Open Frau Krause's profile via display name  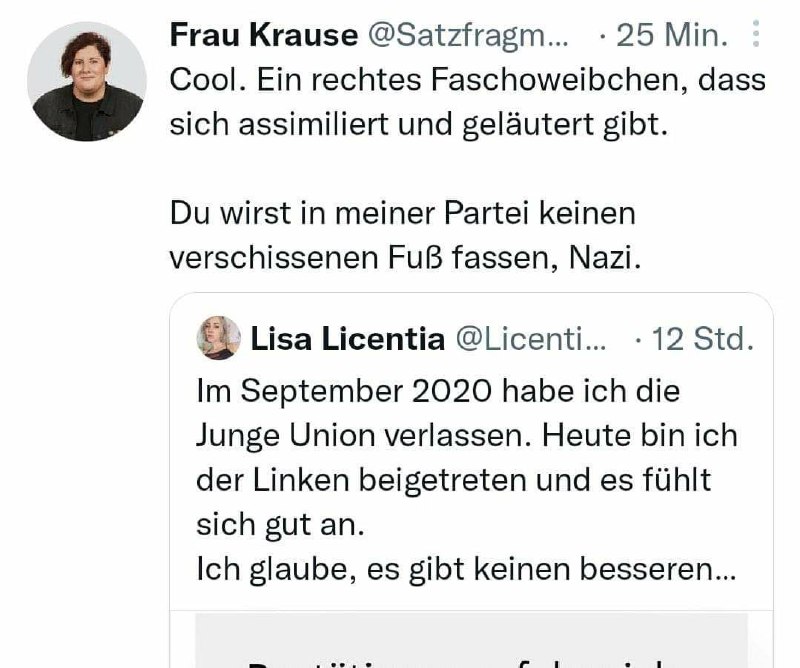pyautogui.click(x=264, y=35)
